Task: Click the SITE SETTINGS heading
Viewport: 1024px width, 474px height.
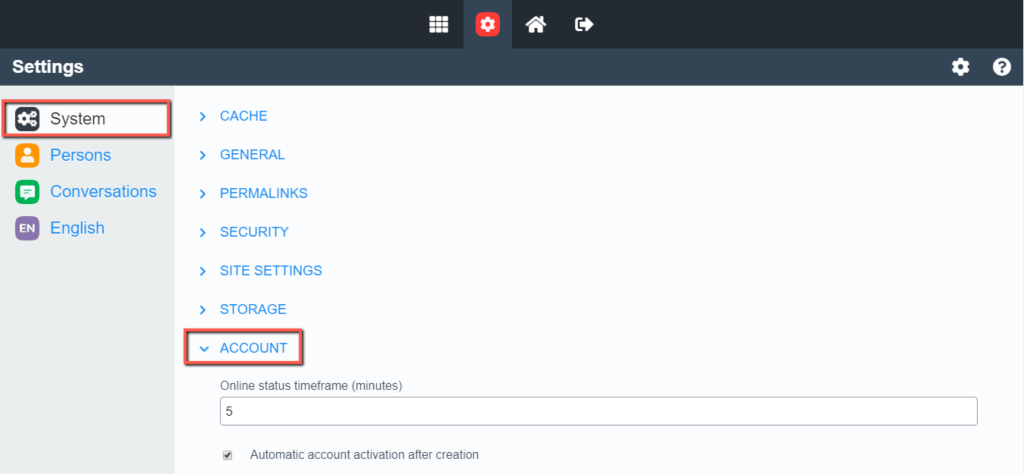Action: pyautogui.click(x=271, y=270)
